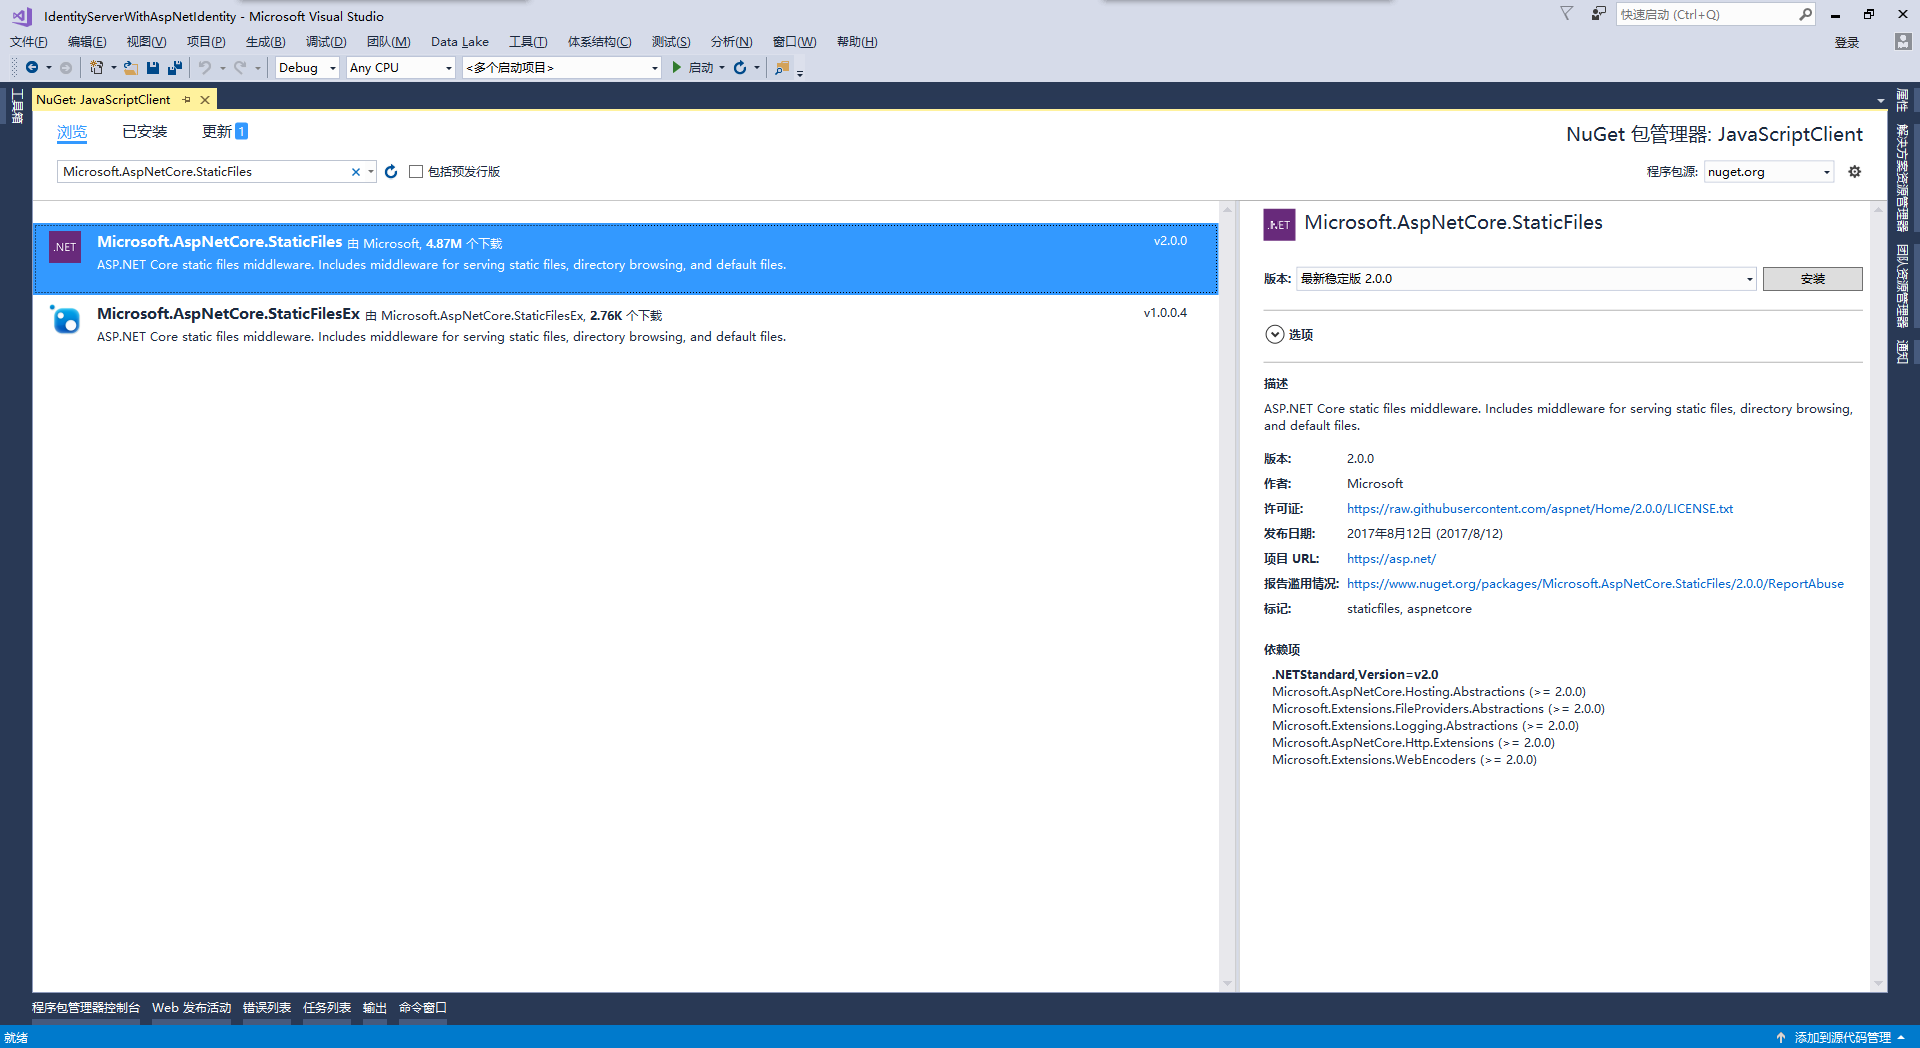Click the quick launch search magnifier icon
This screenshot has height=1048, width=1920.
[1805, 14]
